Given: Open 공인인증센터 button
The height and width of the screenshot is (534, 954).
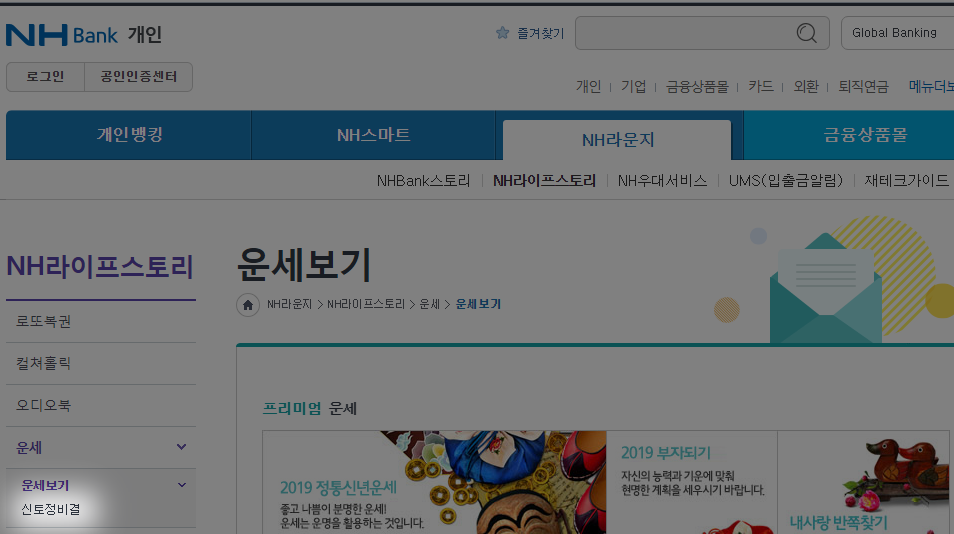Looking at the screenshot, I should tap(139, 77).
